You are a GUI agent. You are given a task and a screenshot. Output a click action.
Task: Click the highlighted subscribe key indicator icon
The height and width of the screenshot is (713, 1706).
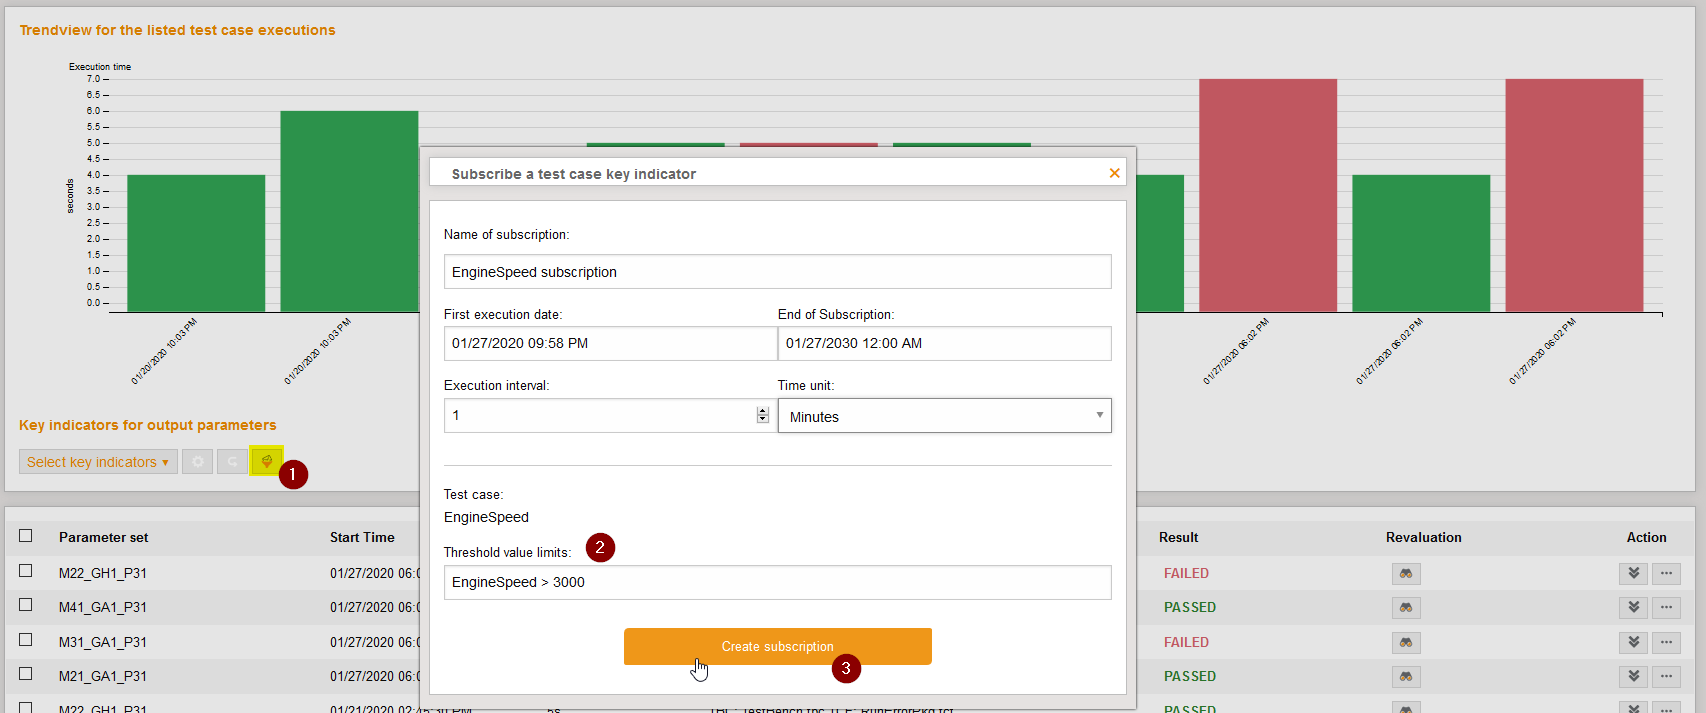(x=266, y=461)
